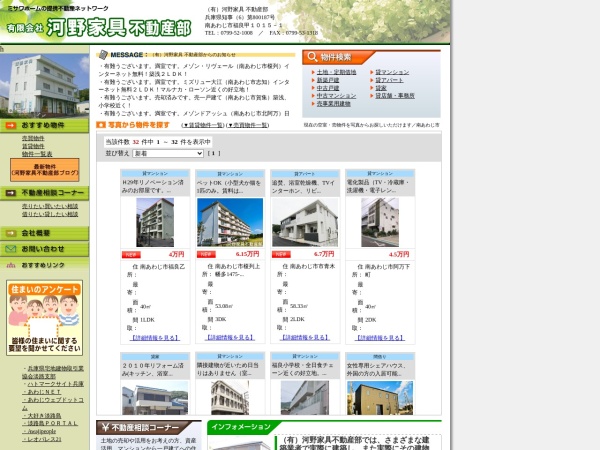The width and height of the screenshot is (600, 450).
Task: Click the 女性専用シェアハウス listing photo
Action: tap(380, 398)
